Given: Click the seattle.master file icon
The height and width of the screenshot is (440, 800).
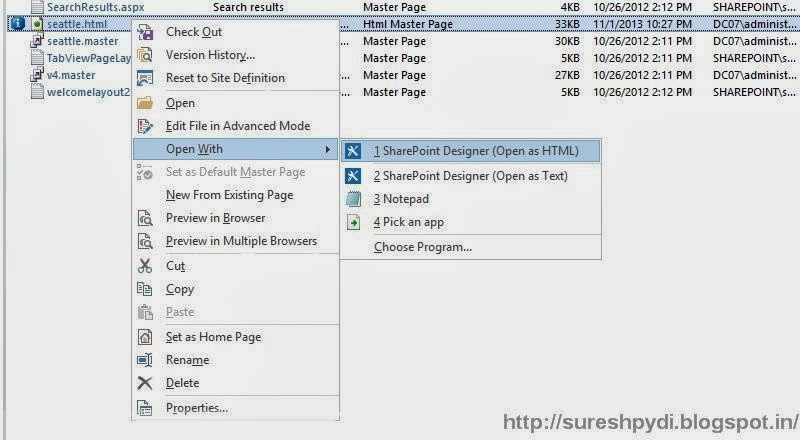Looking at the screenshot, I should pyautogui.click(x=37, y=41).
